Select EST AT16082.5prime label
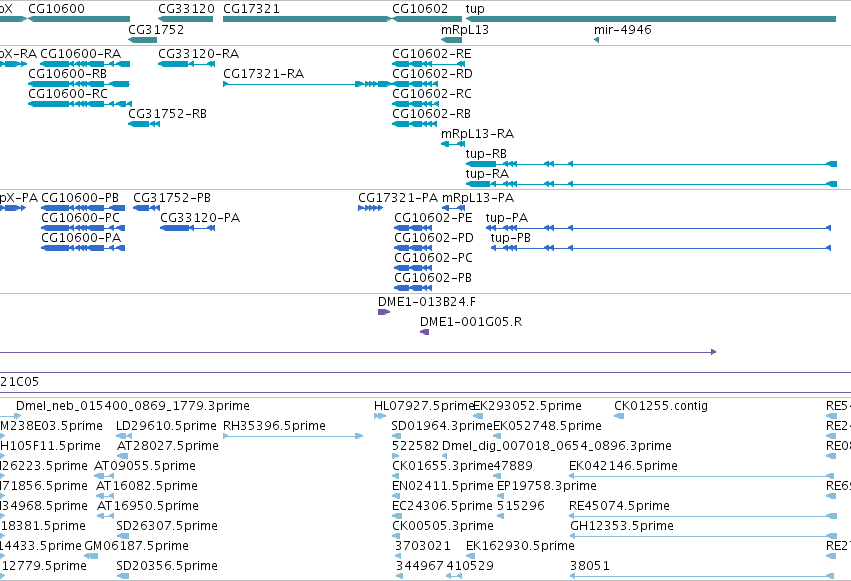 147,486
